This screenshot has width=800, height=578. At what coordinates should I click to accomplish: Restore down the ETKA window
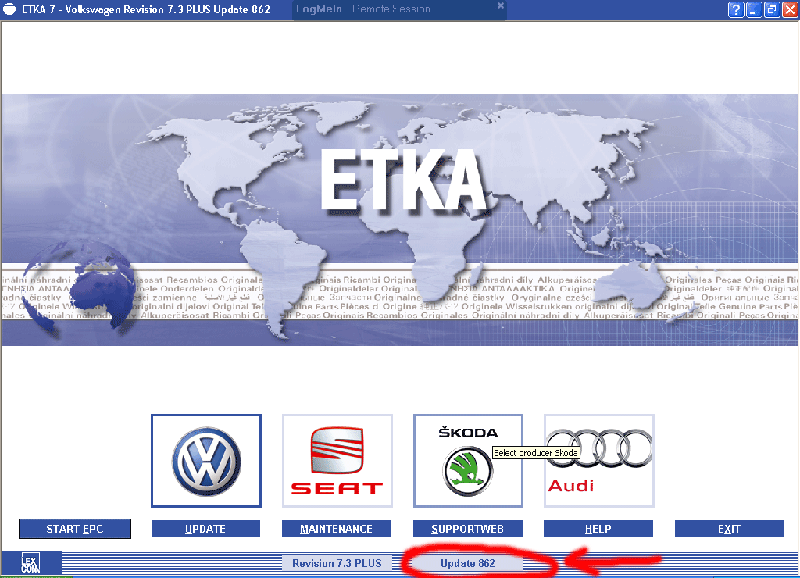point(772,10)
